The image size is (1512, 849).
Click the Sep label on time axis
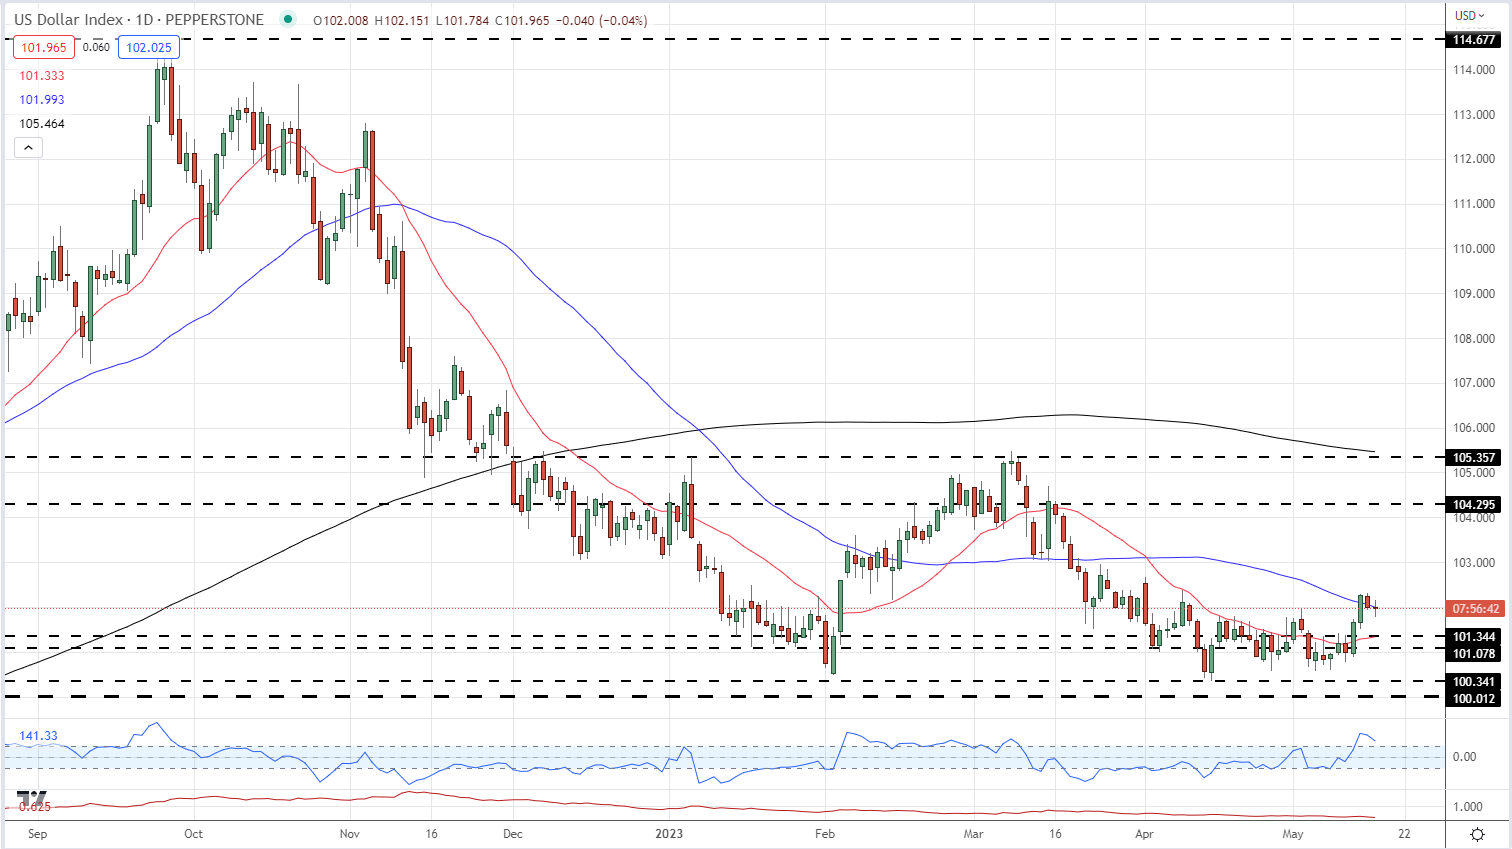tap(37, 834)
